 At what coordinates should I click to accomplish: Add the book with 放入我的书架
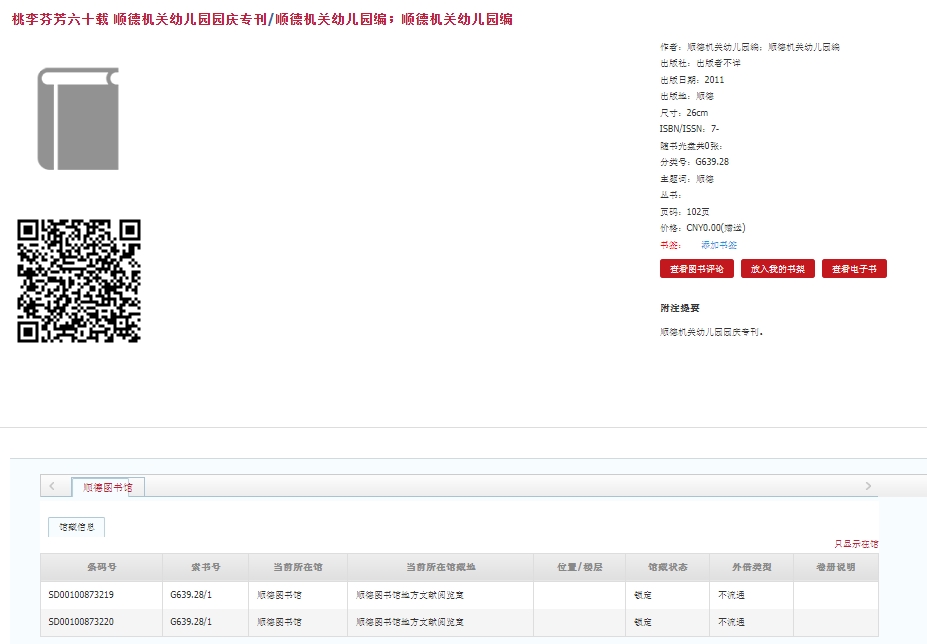(777, 269)
